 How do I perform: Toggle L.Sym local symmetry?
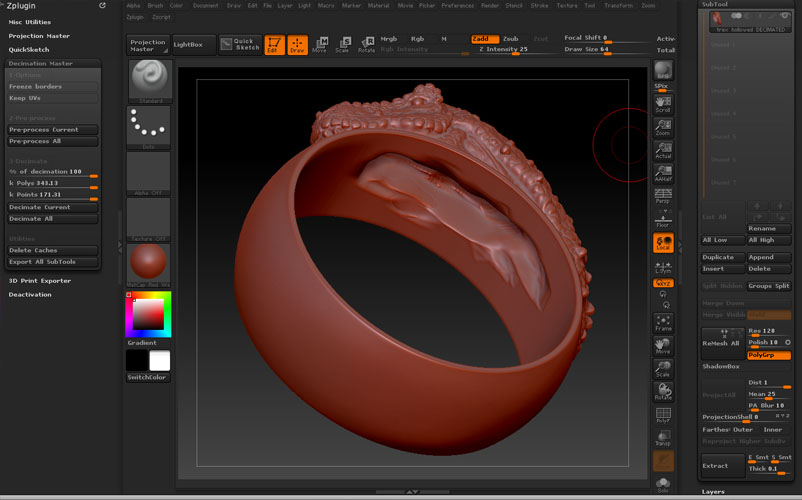[x=663, y=267]
